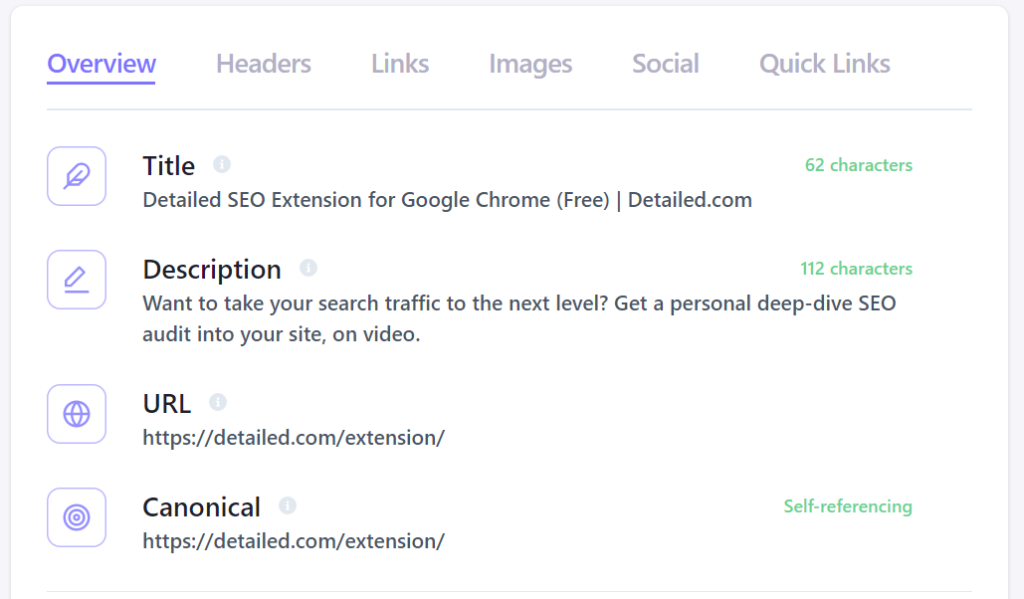Open the Images tab

[x=530, y=64]
